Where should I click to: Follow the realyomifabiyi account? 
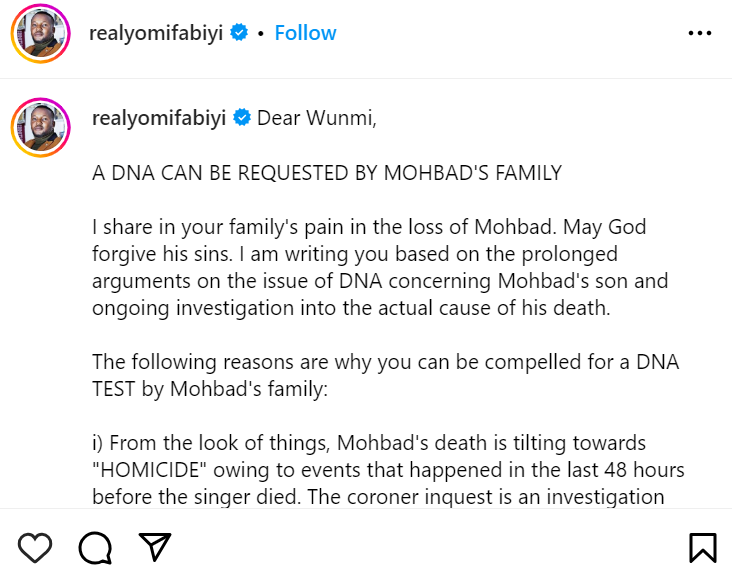pyautogui.click(x=305, y=33)
